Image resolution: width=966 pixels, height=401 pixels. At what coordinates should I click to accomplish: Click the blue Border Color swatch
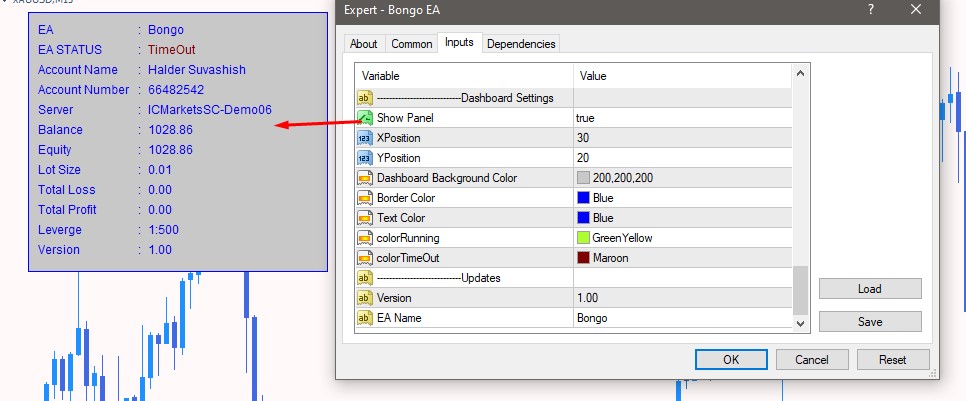click(x=583, y=198)
